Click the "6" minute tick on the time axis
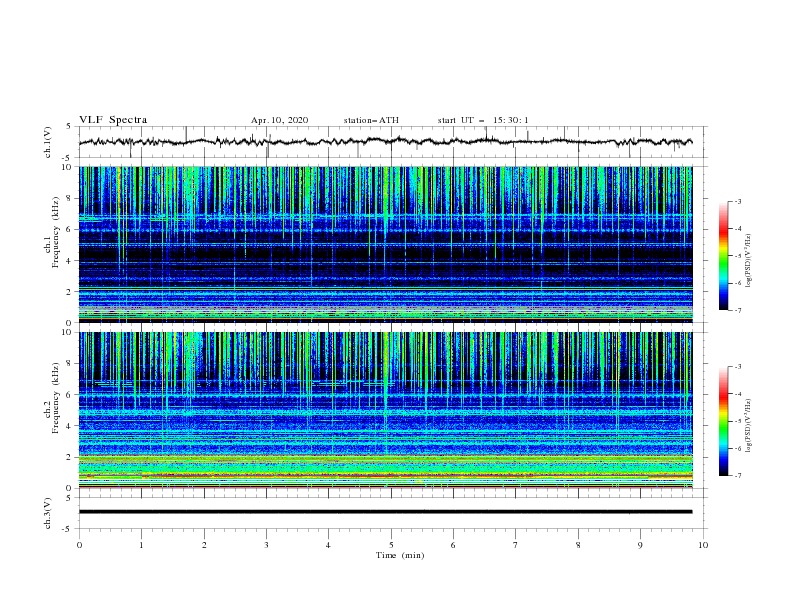The height and width of the screenshot is (612, 792). coord(453,545)
